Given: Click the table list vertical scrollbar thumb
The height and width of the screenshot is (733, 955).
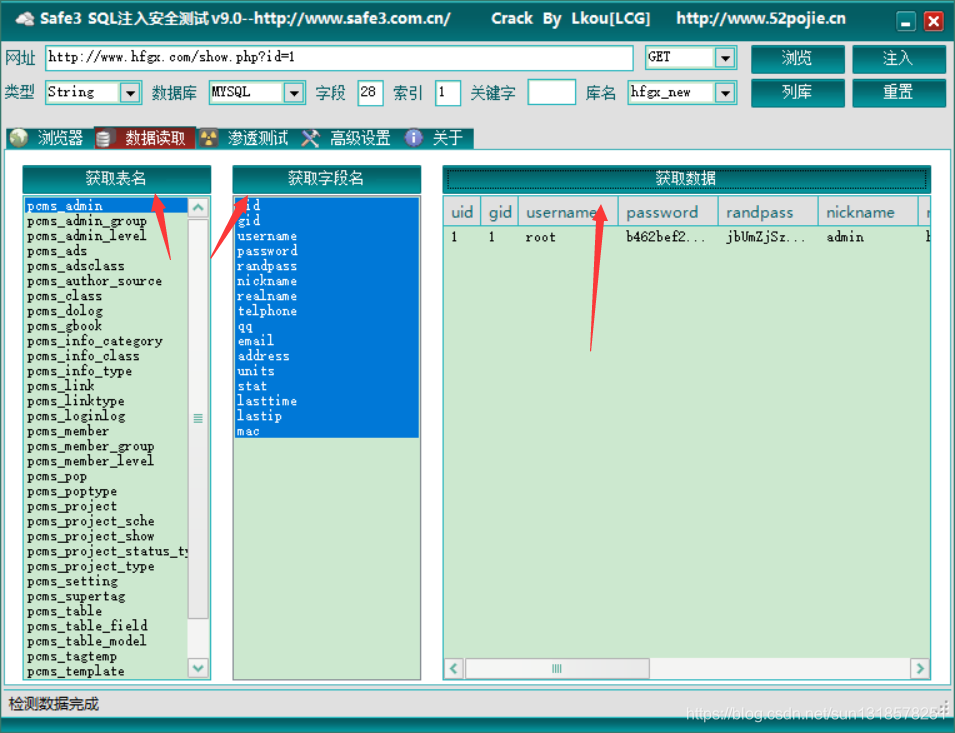Looking at the screenshot, I should 198,419.
